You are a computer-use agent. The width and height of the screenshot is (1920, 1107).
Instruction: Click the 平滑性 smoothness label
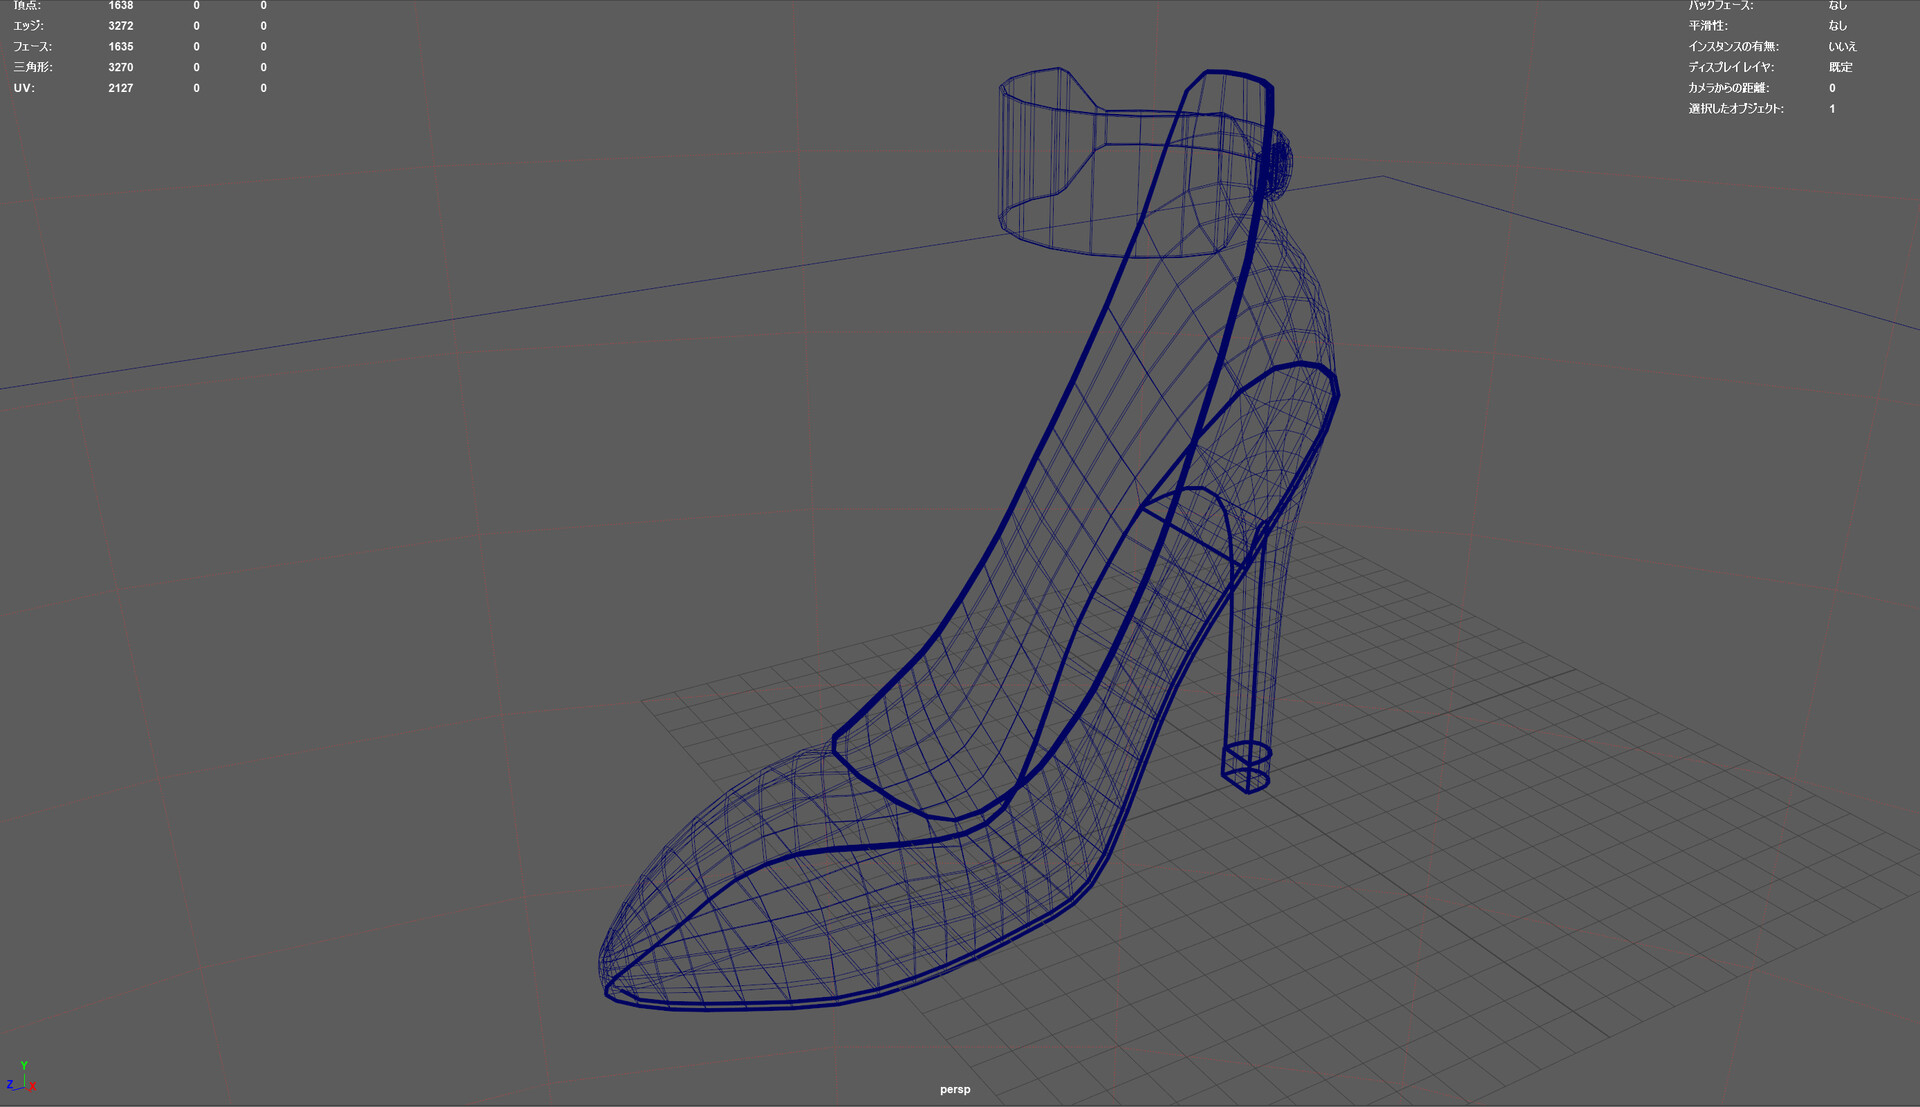[1708, 26]
